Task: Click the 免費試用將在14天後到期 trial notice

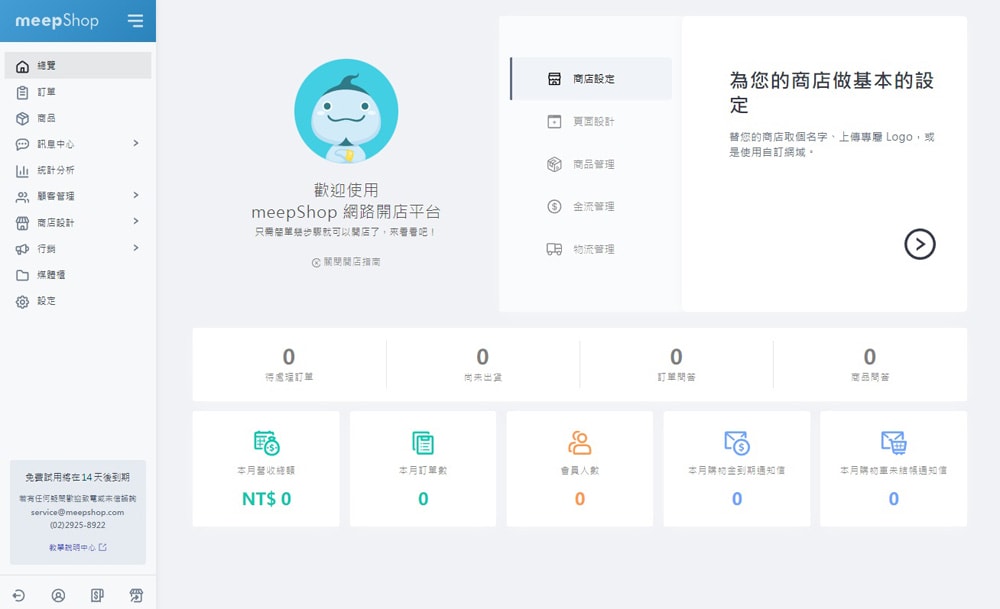Action: 78,477
